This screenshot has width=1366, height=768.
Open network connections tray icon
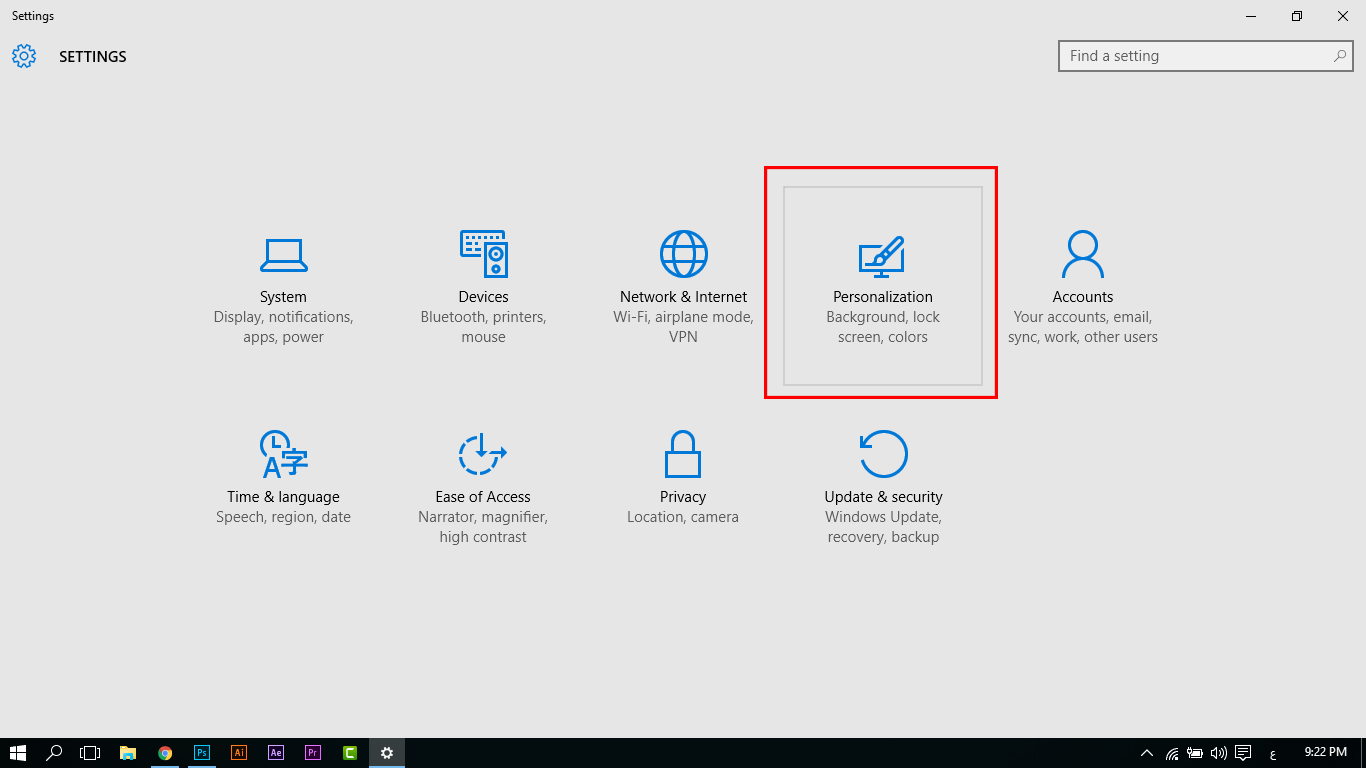click(1172, 753)
